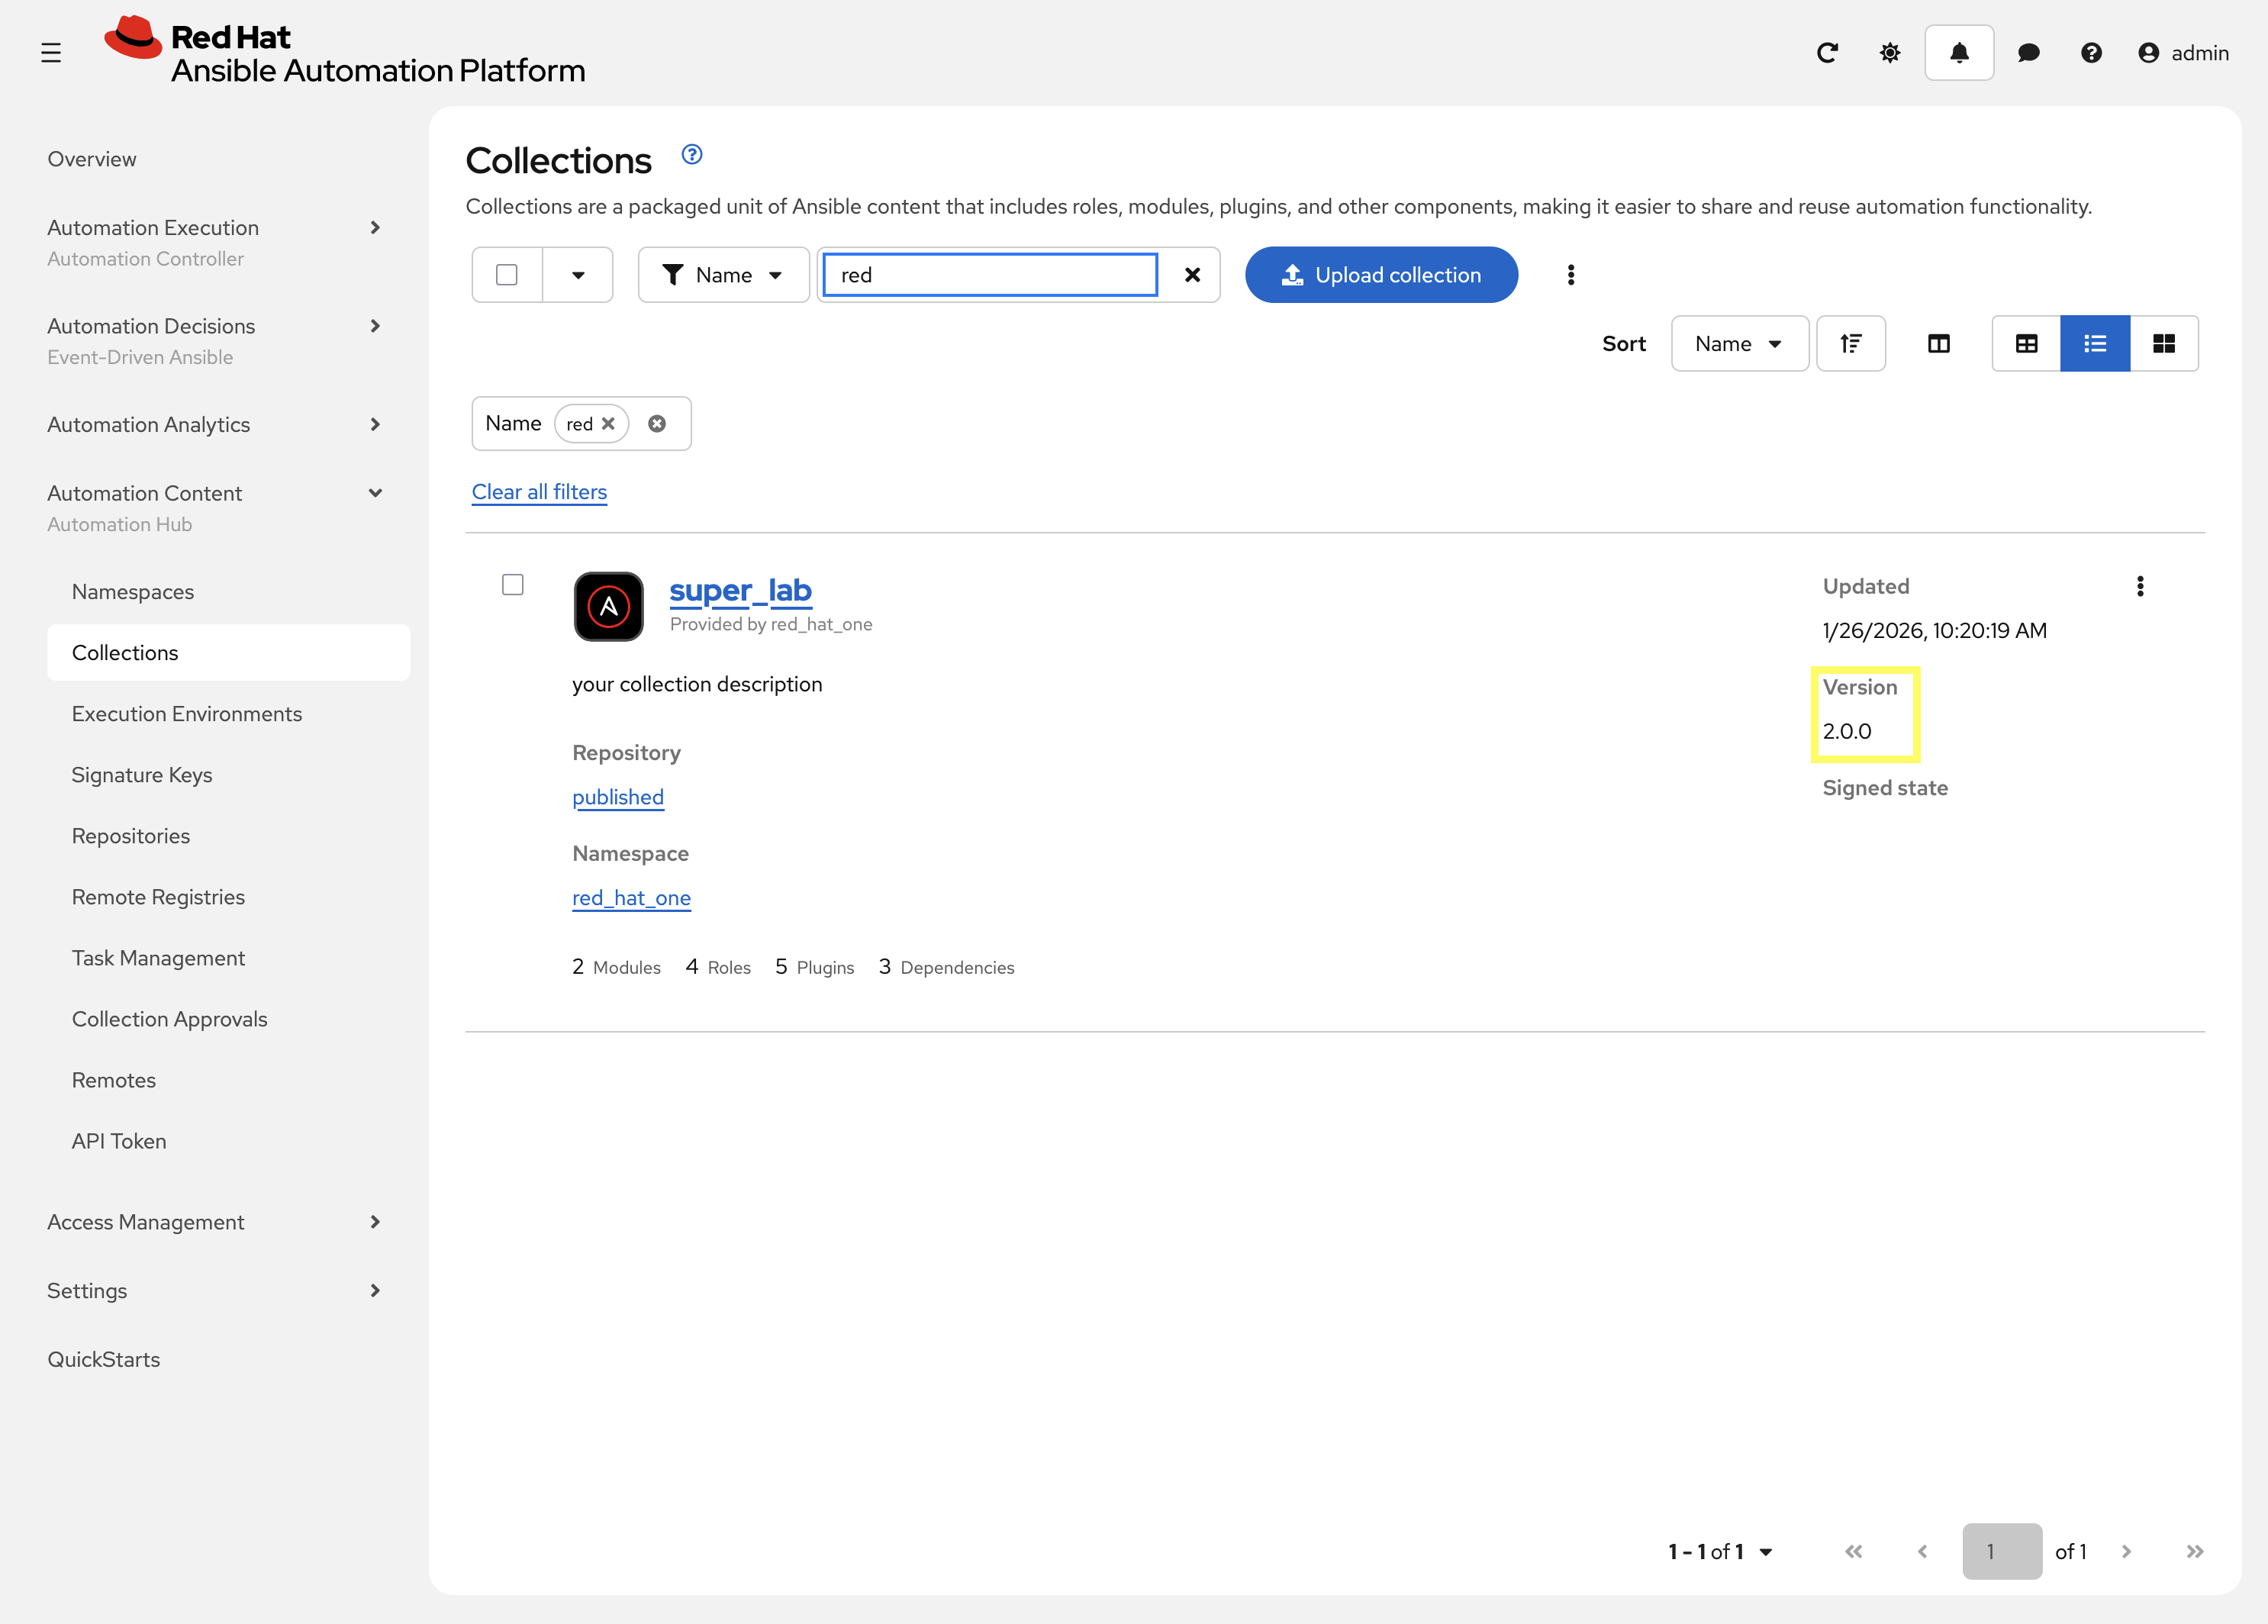Image resolution: width=2268 pixels, height=1624 pixels.
Task: Check the select-all checkbox above the list
Action: pyautogui.click(x=507, y=274)
